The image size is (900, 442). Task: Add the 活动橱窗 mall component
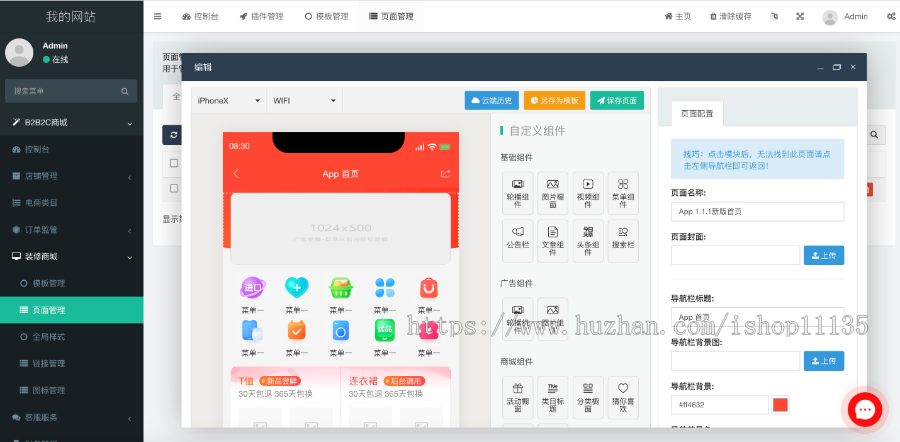(x=517, y=398)
